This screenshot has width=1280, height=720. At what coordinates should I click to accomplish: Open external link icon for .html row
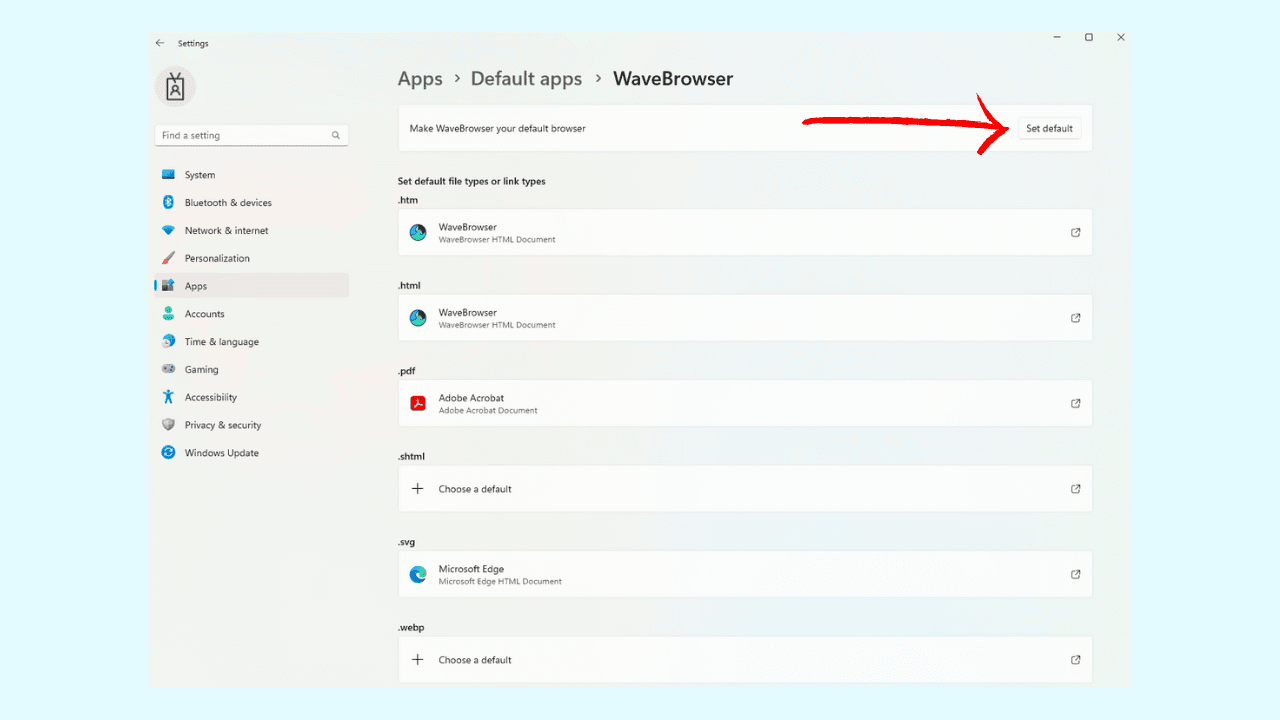pos(1076,318)
